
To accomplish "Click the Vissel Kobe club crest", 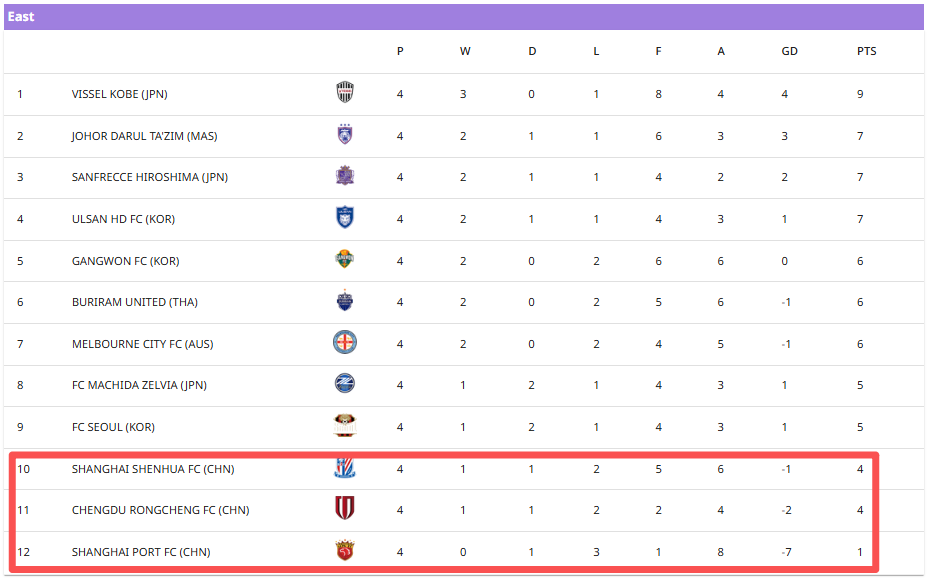I will (x=344, y=93).
